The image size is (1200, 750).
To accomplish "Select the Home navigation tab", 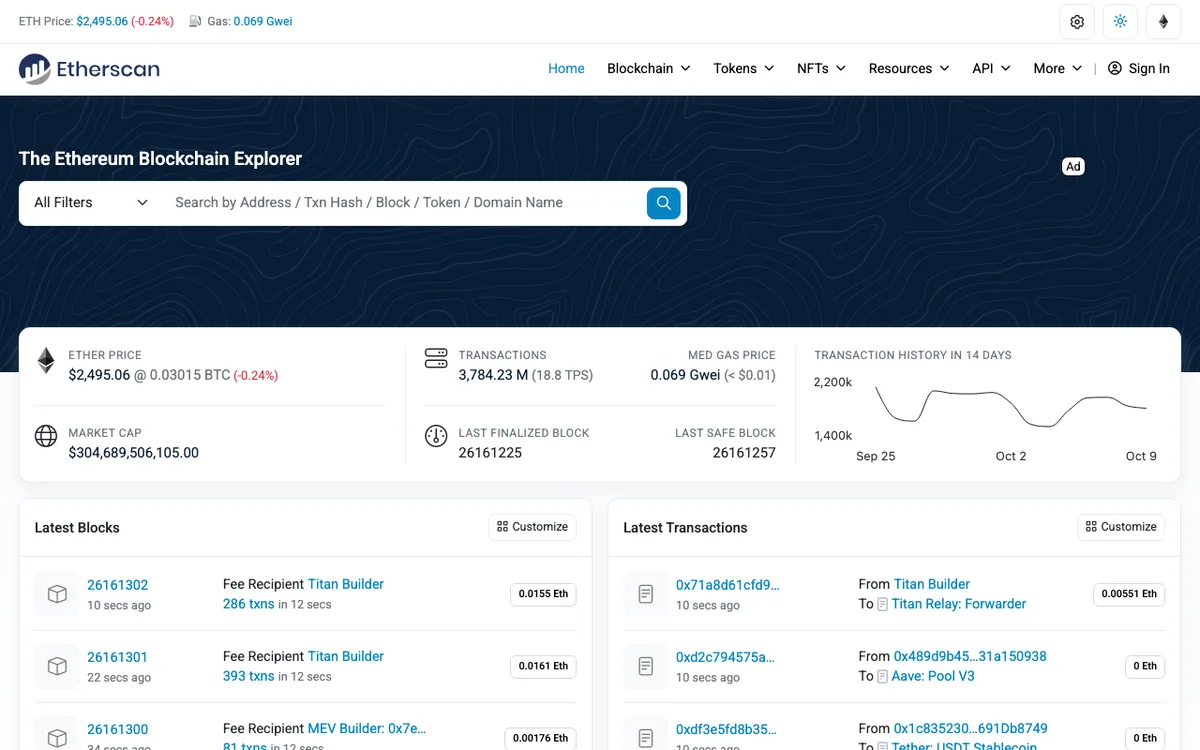I will [566, 69].
